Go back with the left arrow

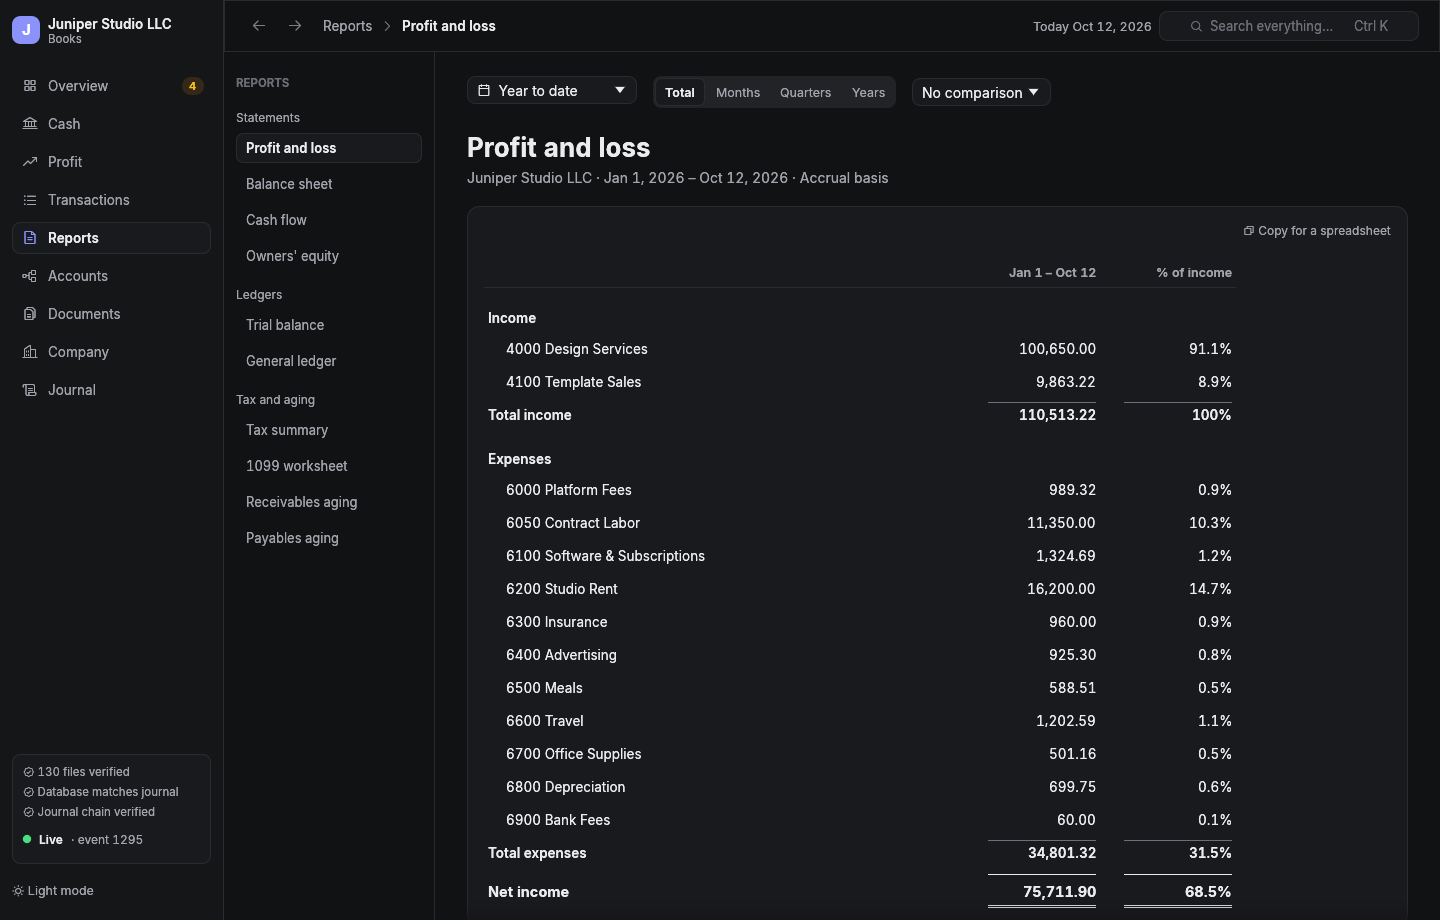click(x=259, y=26)
